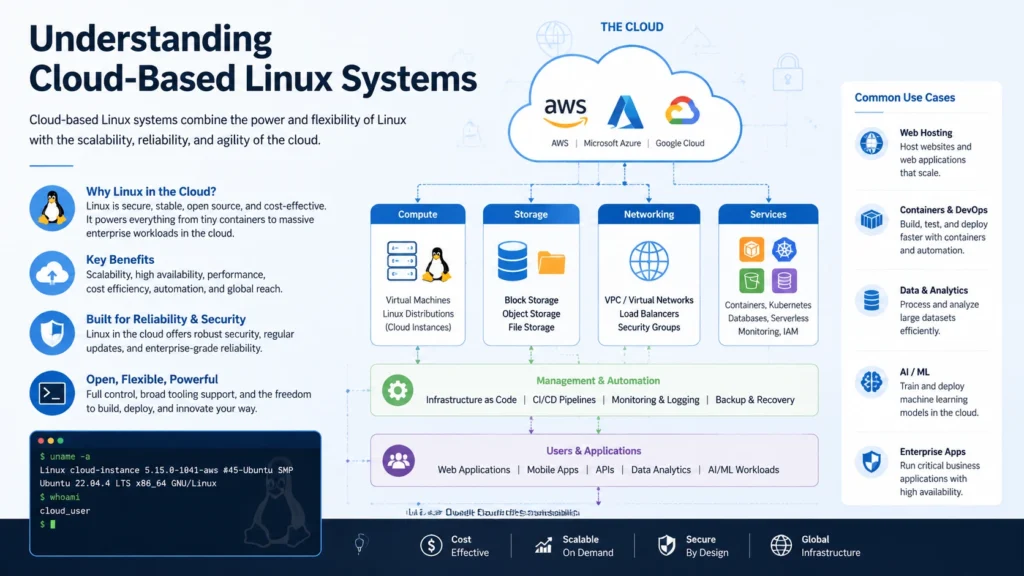Click the AWS logo in the cloud
This screenshot has height=576, width=1024.
[566, 112]
